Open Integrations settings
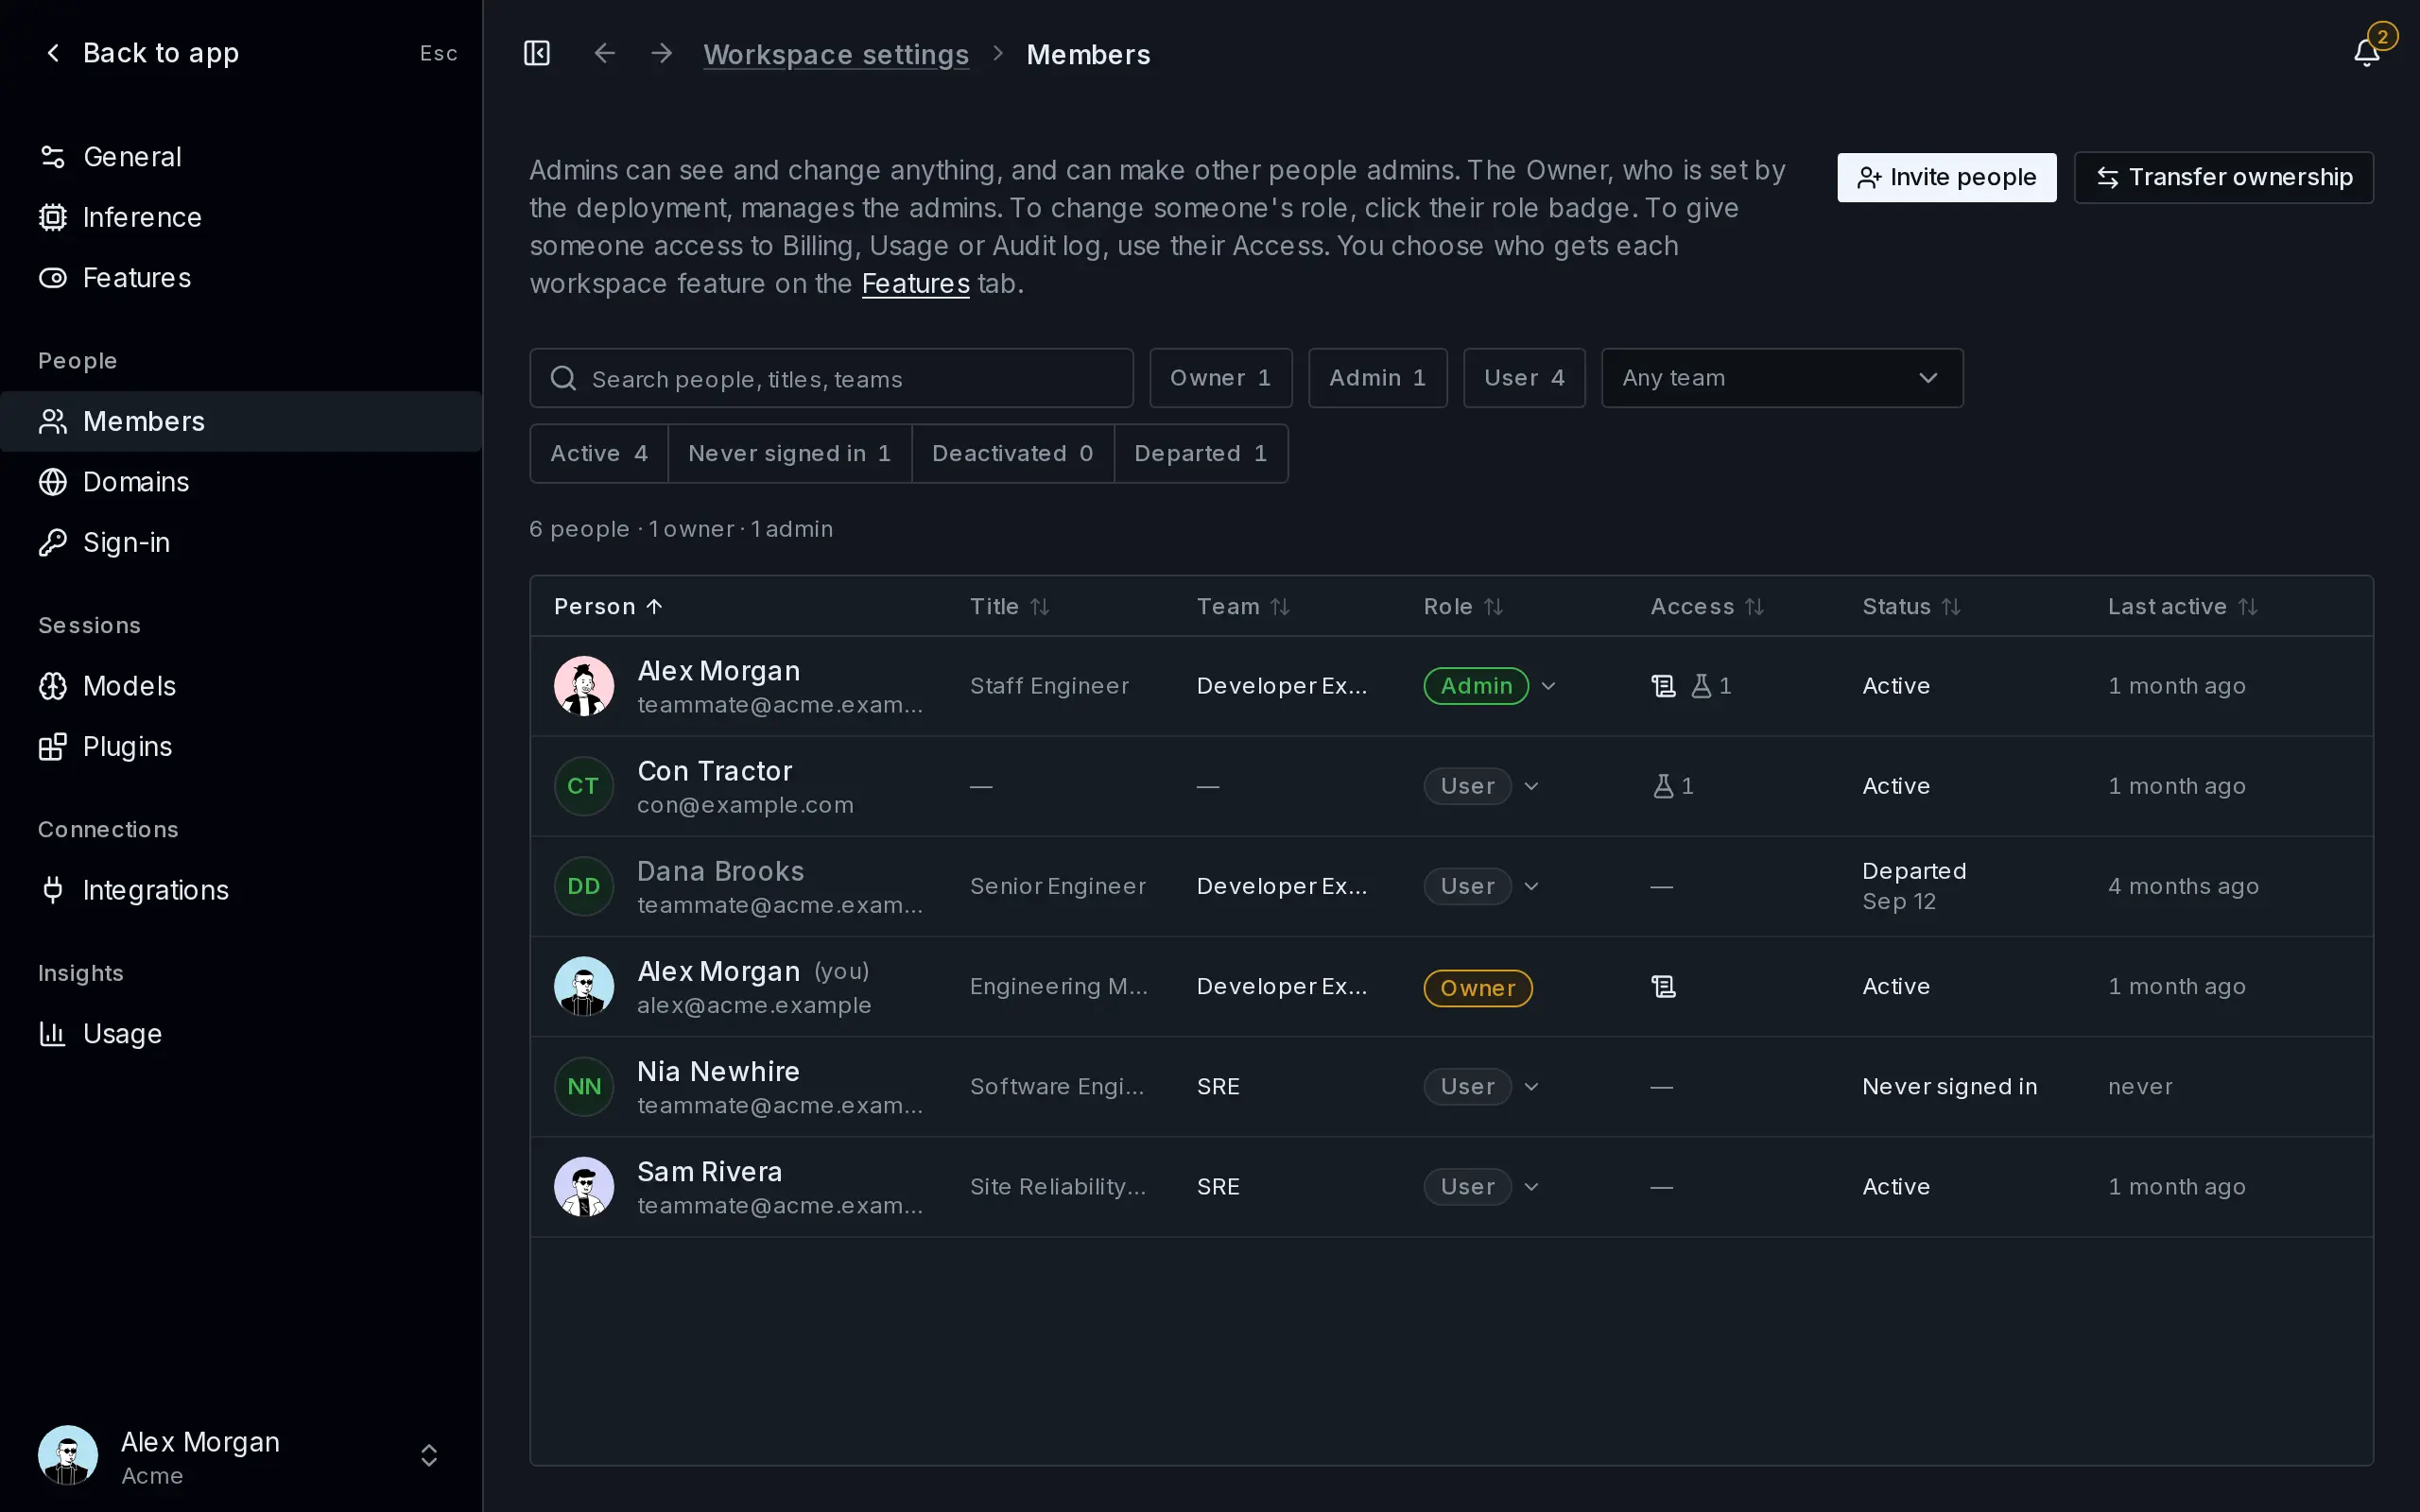2420x1512 pixels. pyautogui.click(x=241, y=890)
